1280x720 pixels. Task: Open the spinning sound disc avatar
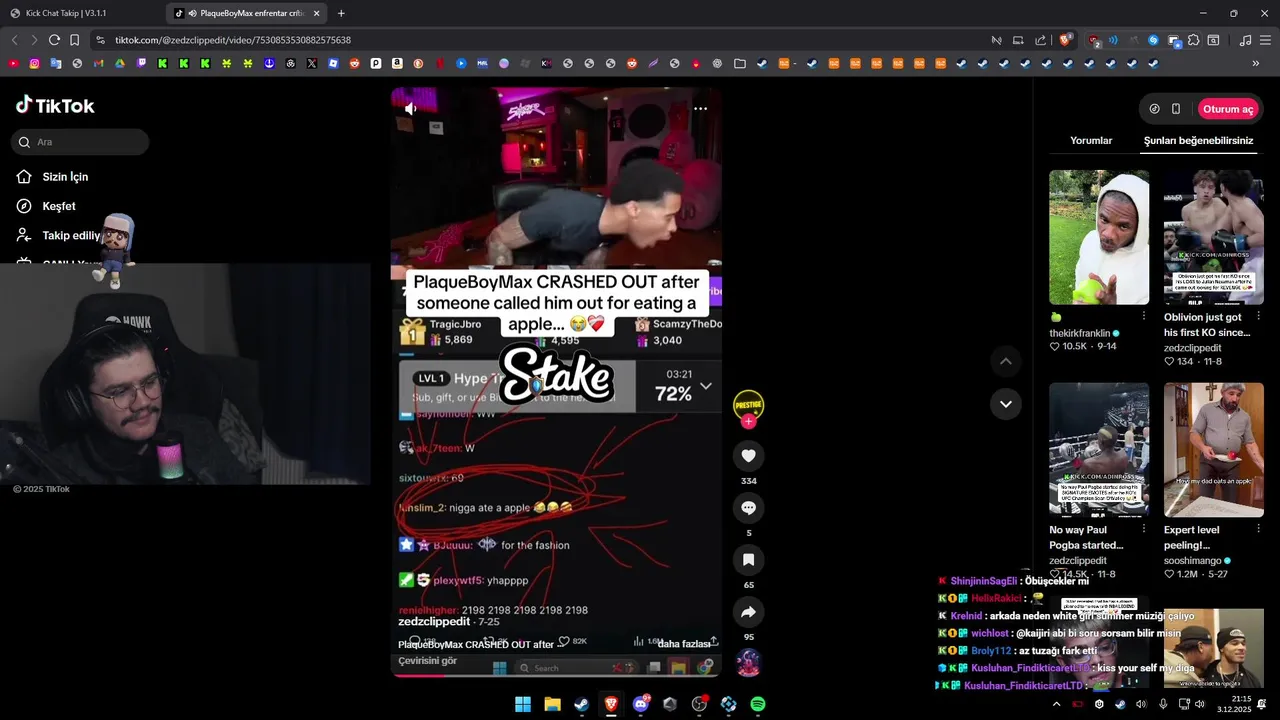pos(748,663)
